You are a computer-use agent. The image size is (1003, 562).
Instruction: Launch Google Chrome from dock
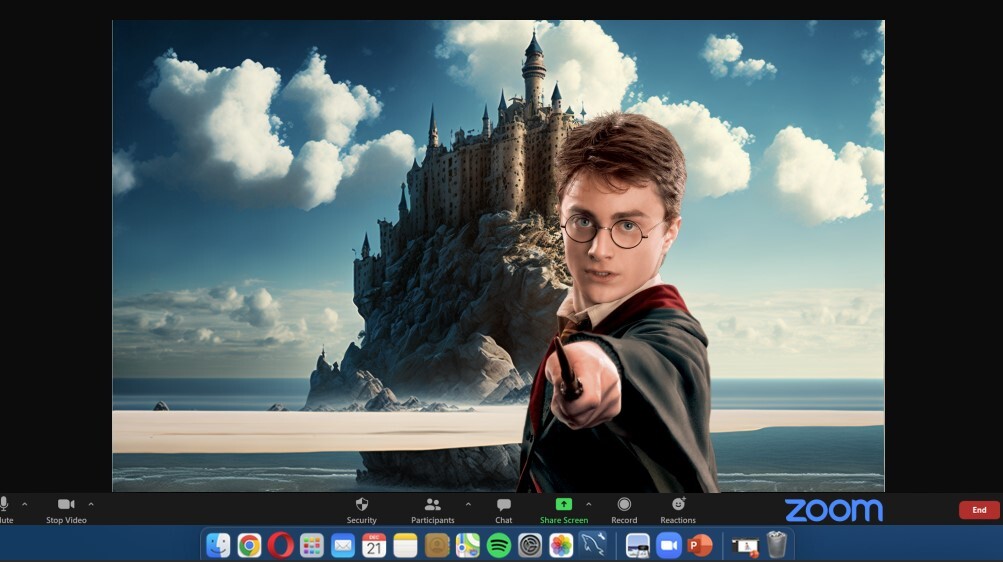click(x=249, y=545)
